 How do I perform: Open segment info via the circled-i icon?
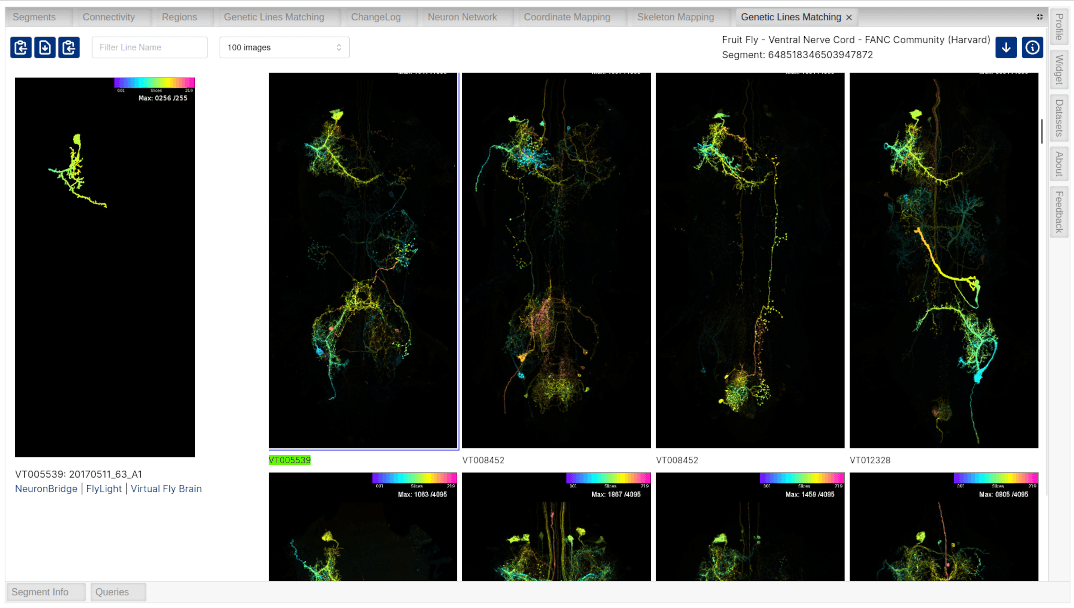[x=1032, y=46]
